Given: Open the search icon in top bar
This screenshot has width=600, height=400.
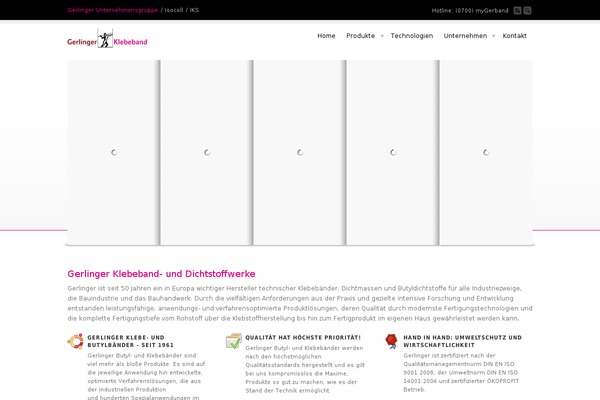Looking at the screenshot, I should coord(527,11).
